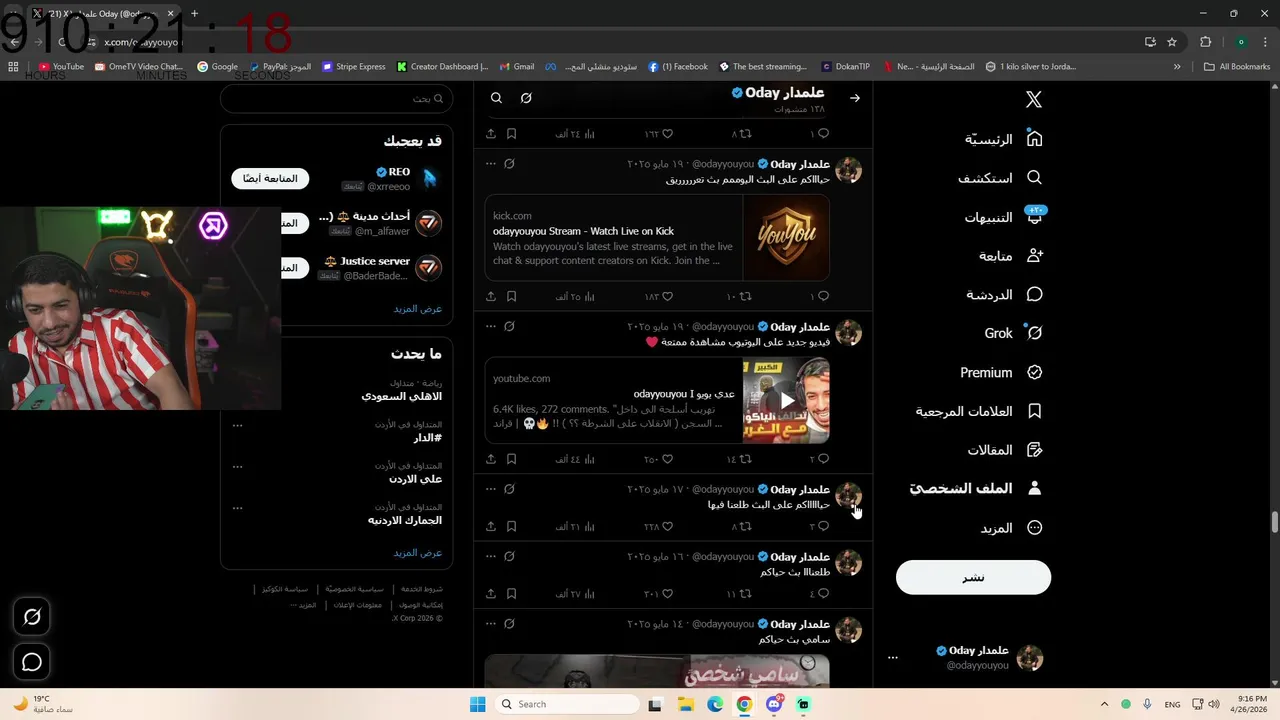Open the الاهلي السعودي trend
The width and height of the screenshot is (1280, 720).
(x=402, y=396)
